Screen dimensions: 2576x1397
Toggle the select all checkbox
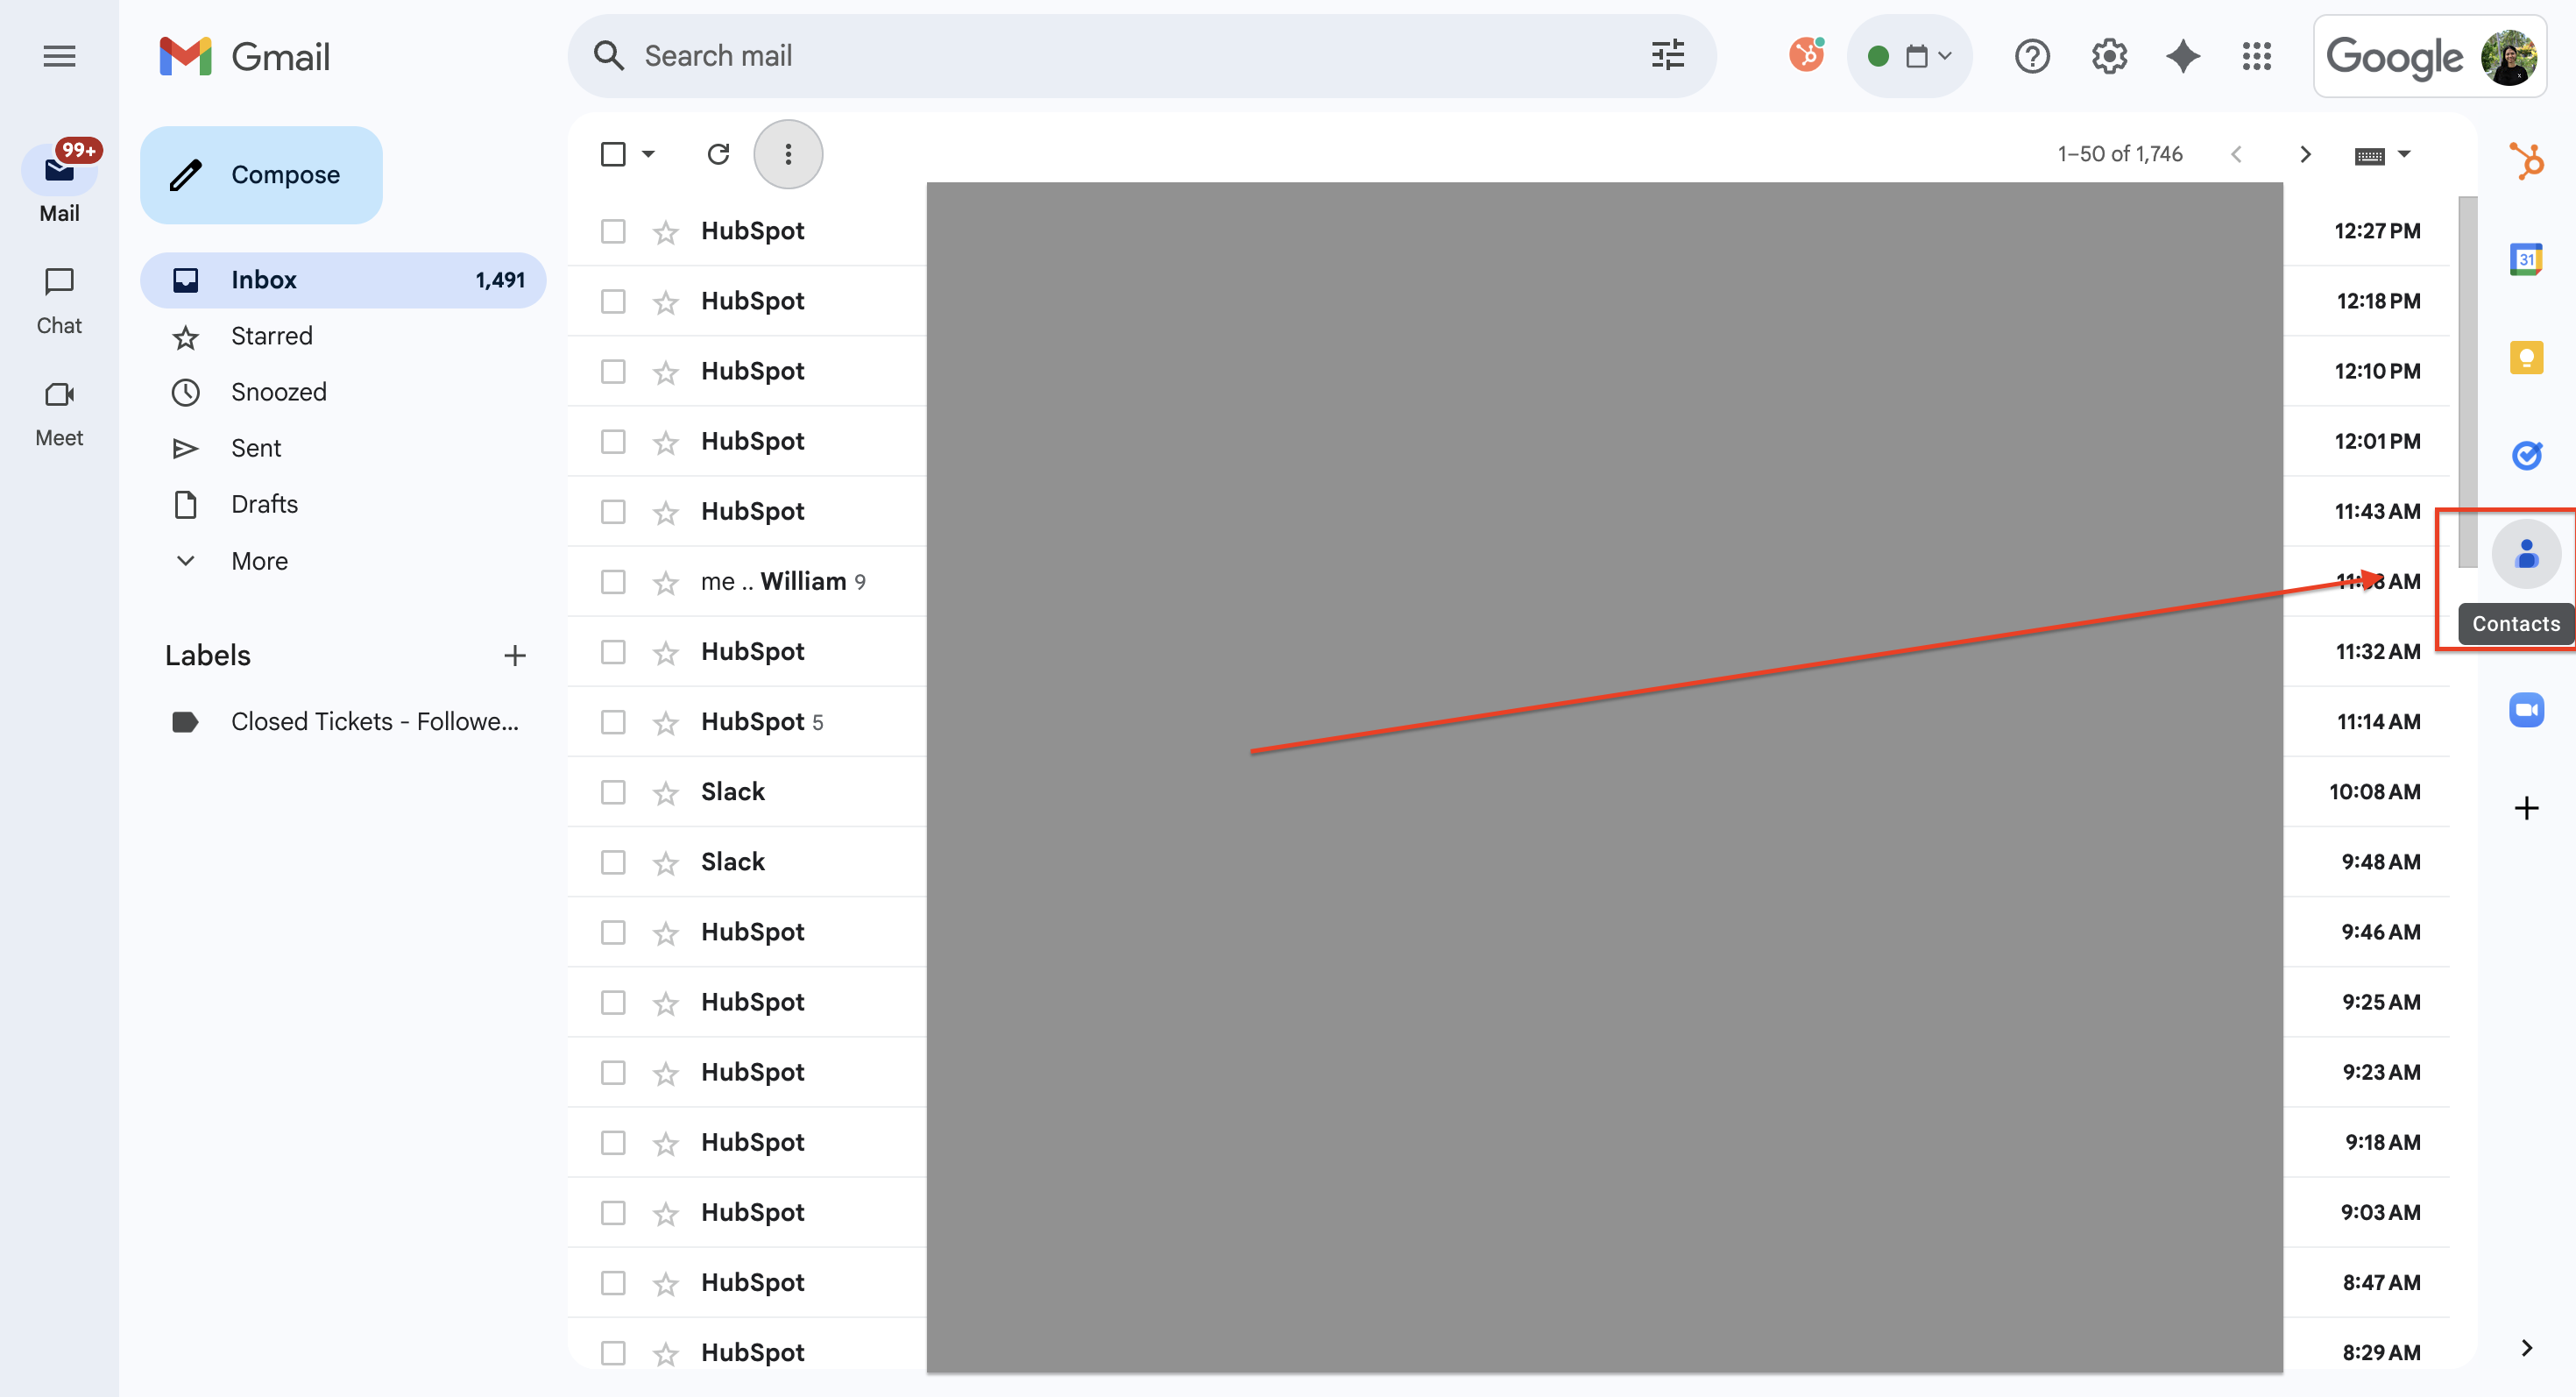coord(613,154)
